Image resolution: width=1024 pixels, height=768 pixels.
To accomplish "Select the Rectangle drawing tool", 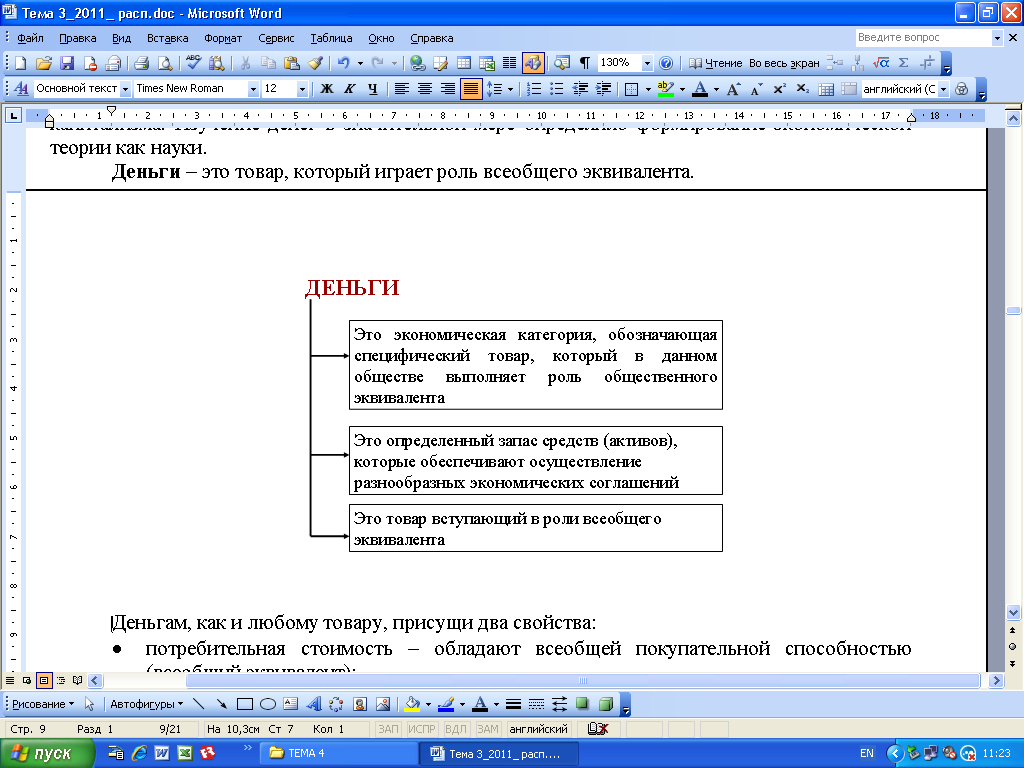I will 245,704.
